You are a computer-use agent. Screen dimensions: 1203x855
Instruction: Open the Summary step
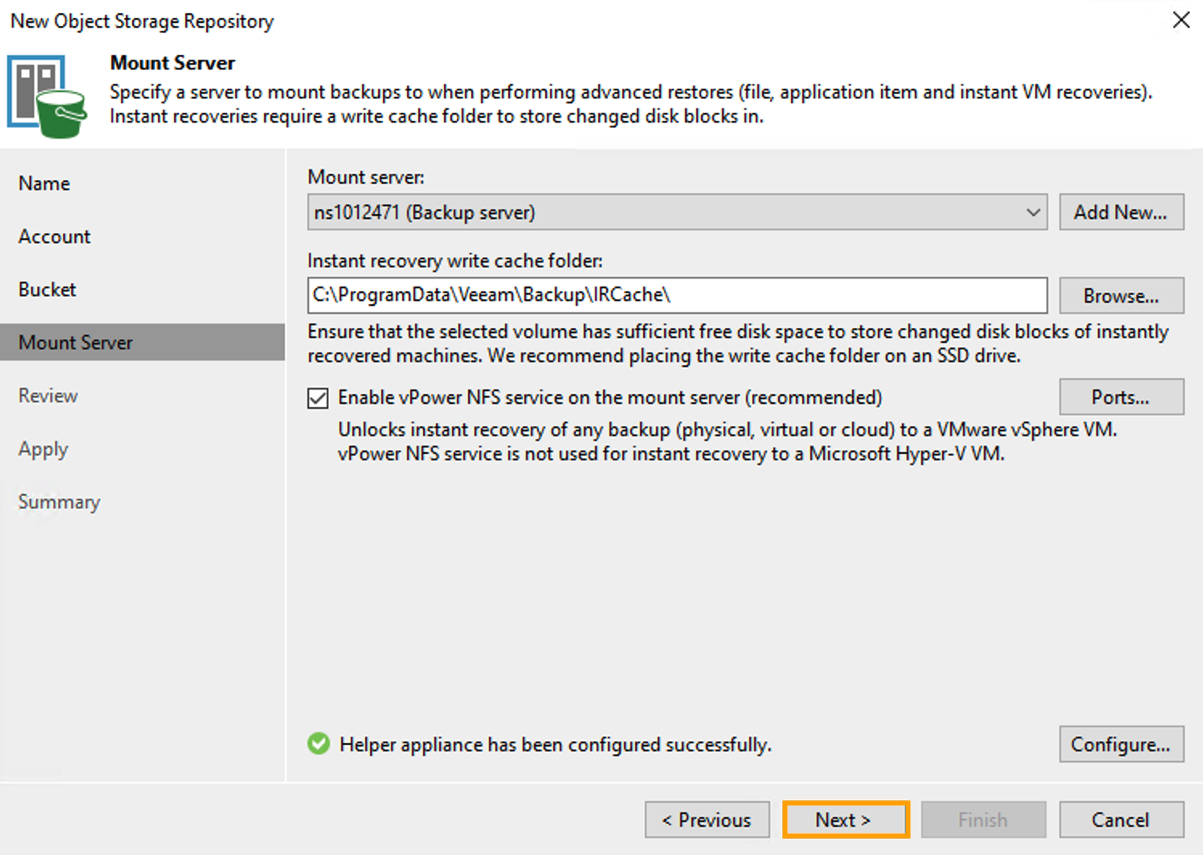tap(58, 501)
